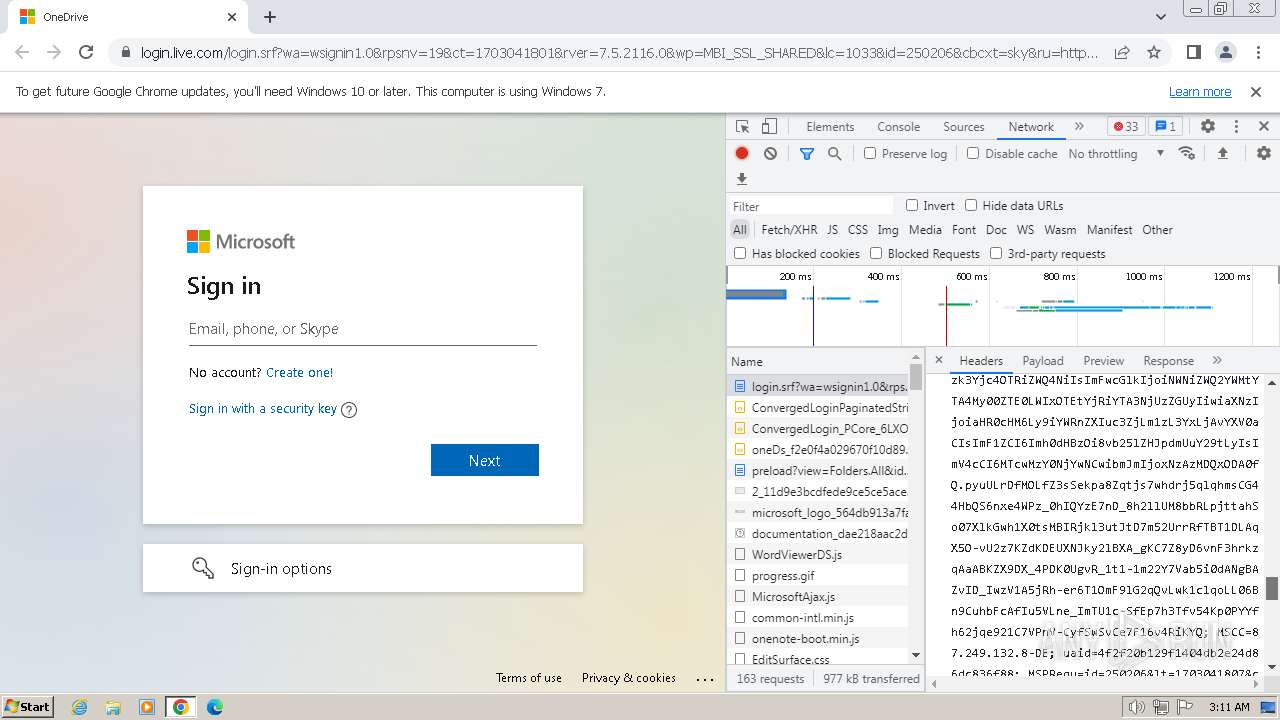Expand more request detail tabs chevron
The image size is (1280, 720).
[1217, 360]
